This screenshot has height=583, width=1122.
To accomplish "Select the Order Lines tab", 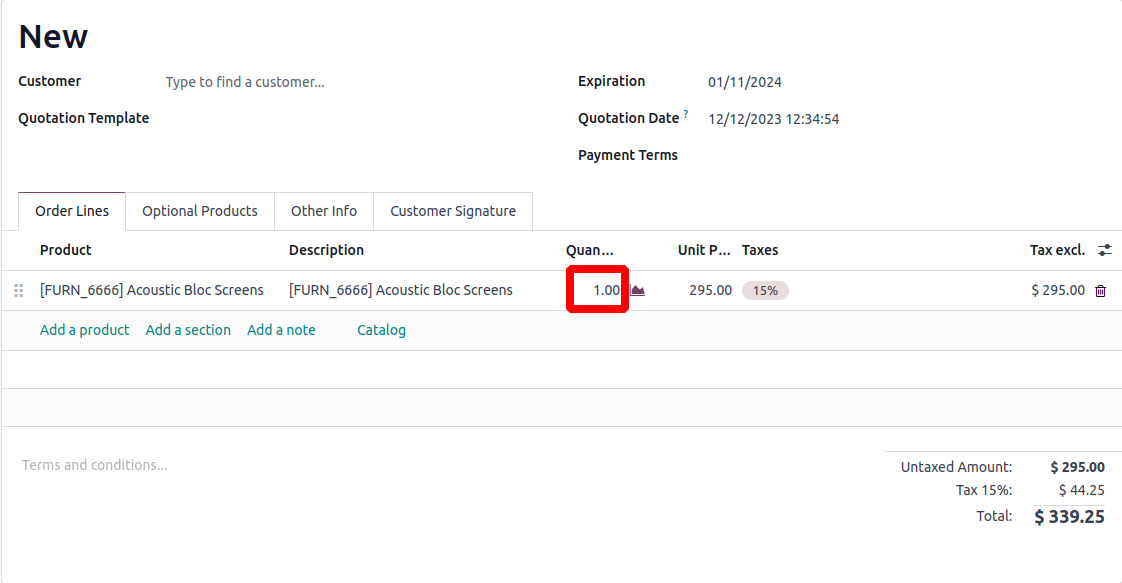I will point(72,211).
